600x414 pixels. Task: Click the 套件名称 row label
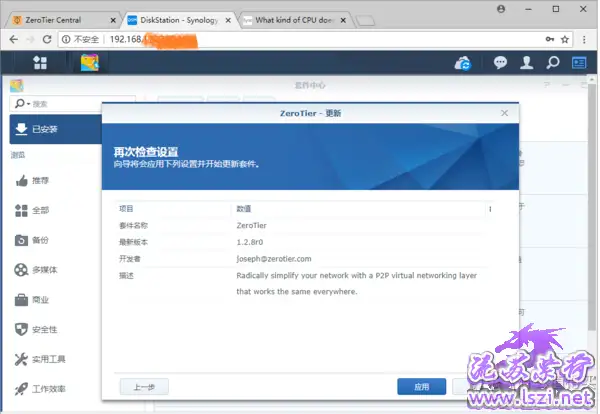coord(133,225)
